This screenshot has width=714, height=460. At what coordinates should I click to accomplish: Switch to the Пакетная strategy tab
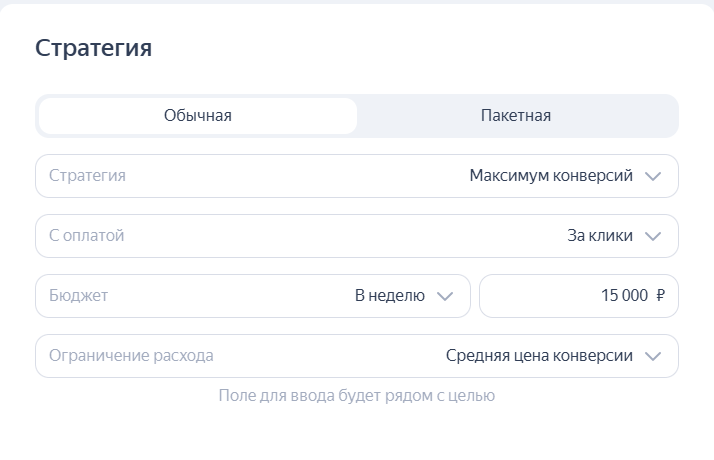click(516, 116)
